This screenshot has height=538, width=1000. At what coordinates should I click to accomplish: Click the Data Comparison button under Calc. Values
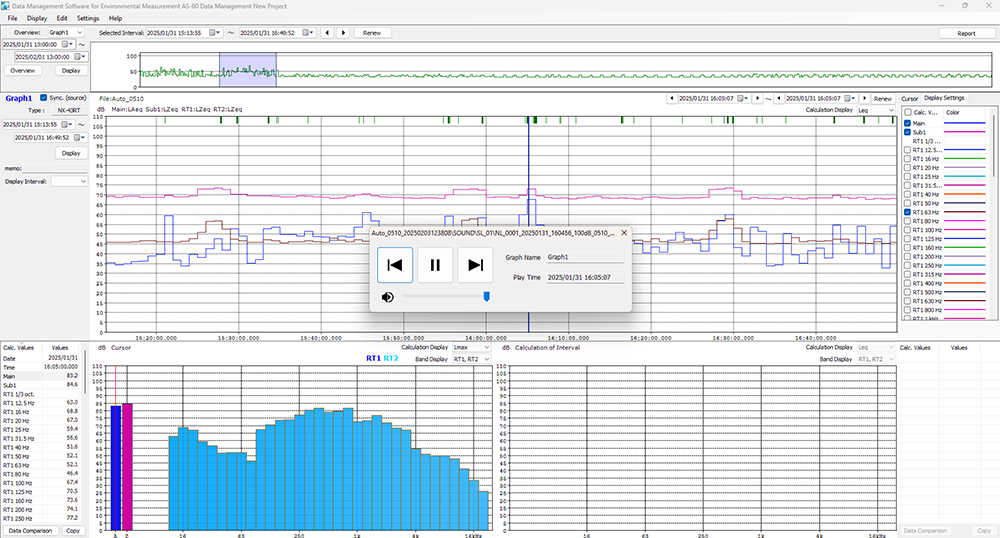pyautogui.click(x=30, y=530)
